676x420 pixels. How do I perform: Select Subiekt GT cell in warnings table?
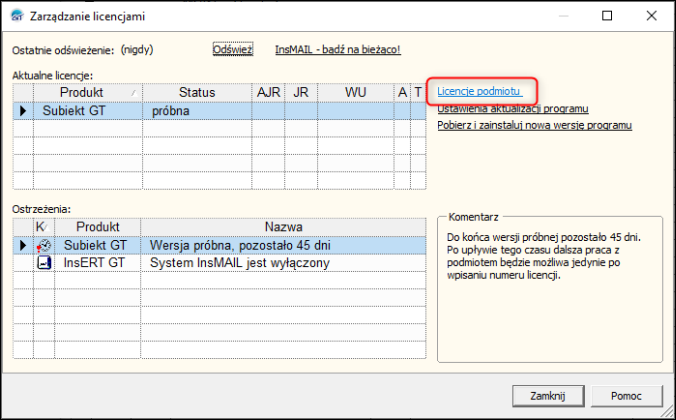click(x=98, y=245)
